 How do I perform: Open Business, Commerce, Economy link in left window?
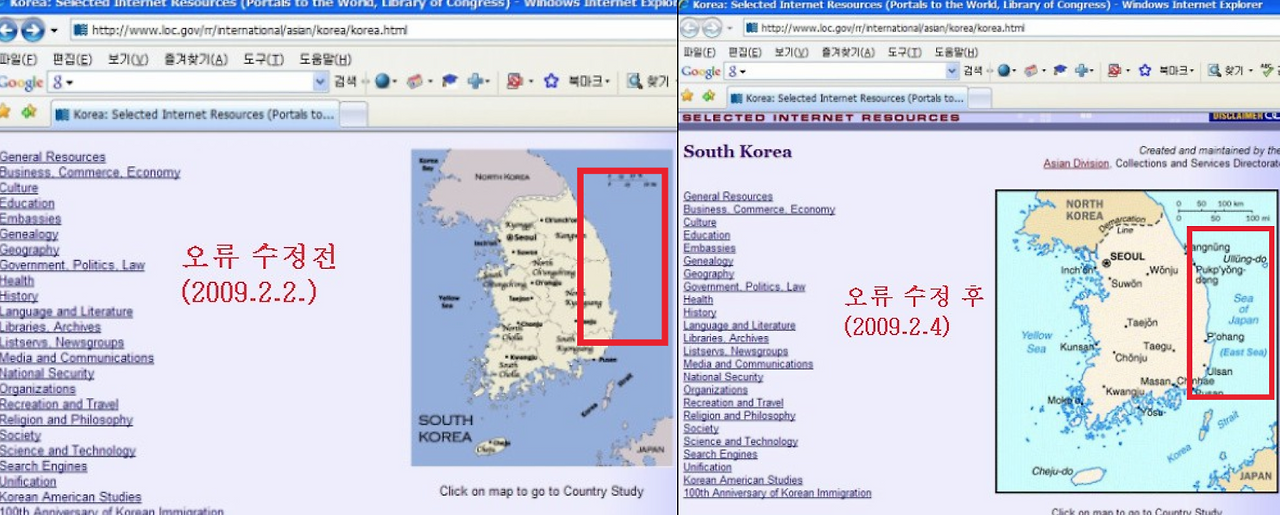click(x=90, y=172)
